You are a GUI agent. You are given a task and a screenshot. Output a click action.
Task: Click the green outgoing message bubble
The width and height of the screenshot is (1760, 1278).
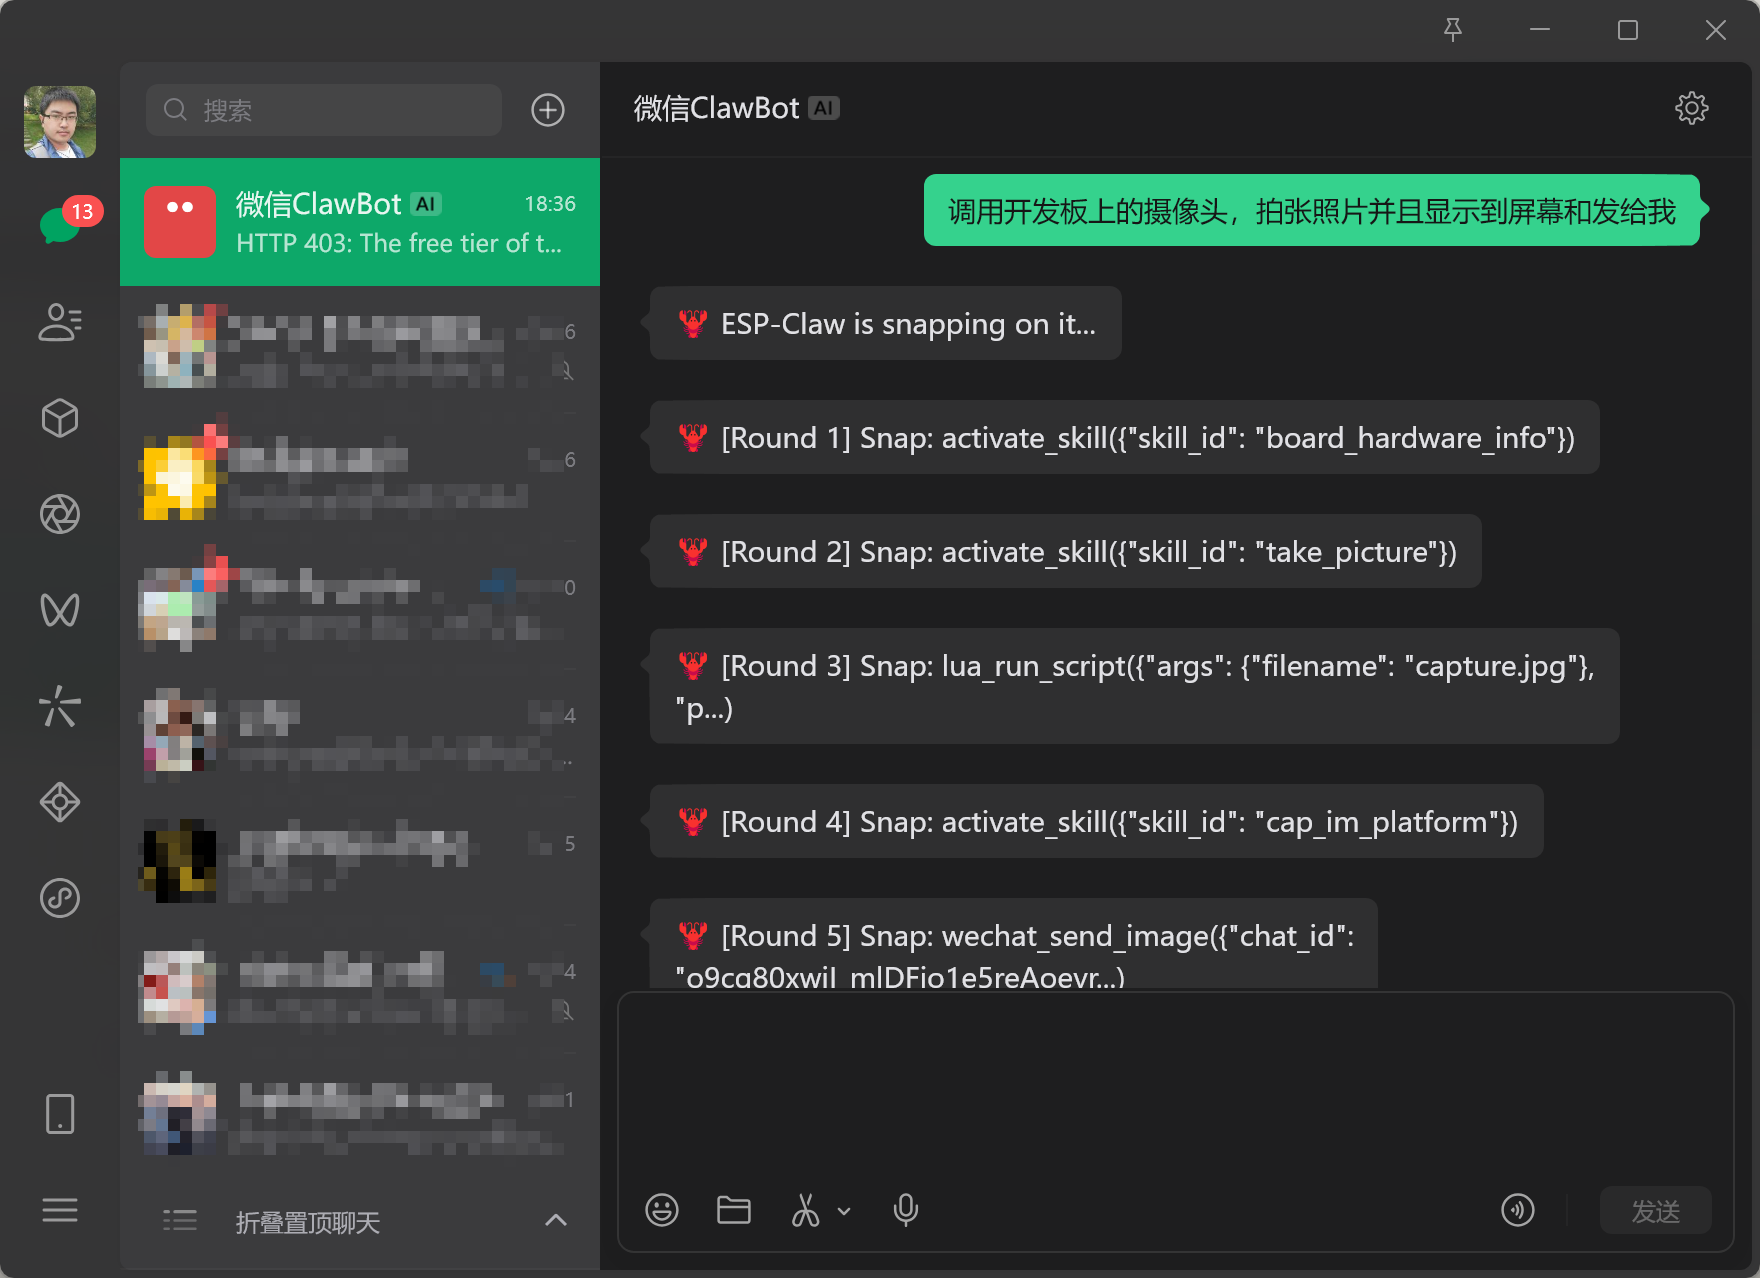1312,210
